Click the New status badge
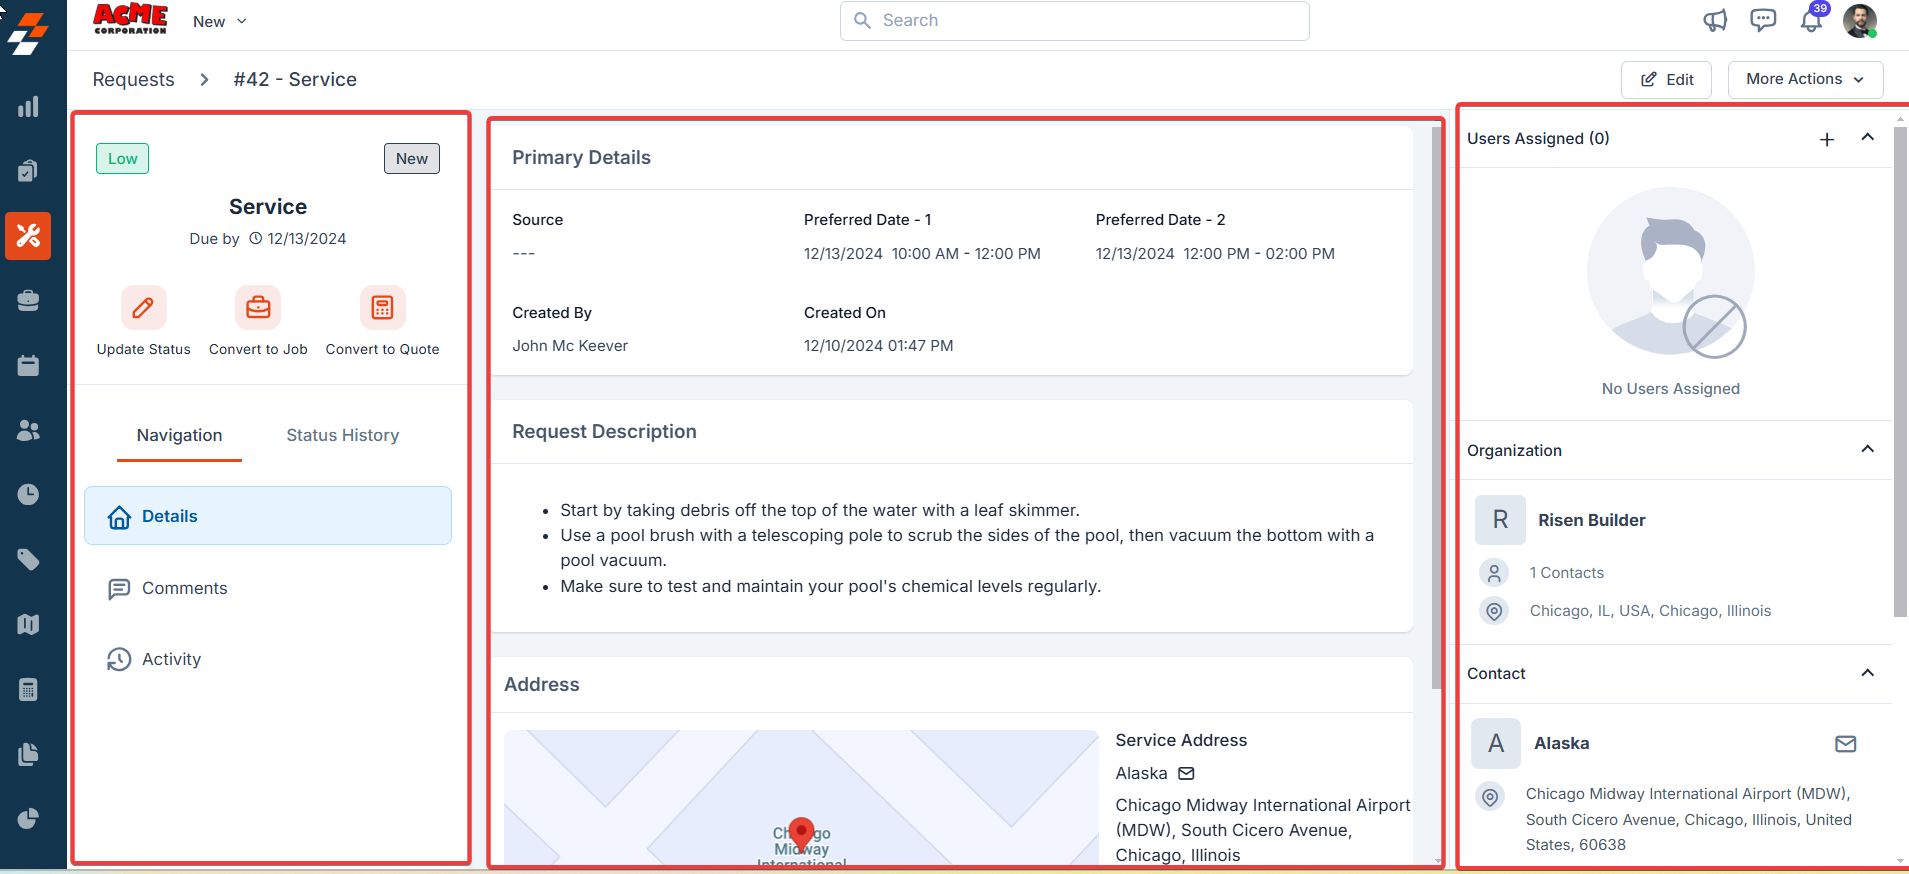Screen dimensions: 1909x874 point(411,159)
